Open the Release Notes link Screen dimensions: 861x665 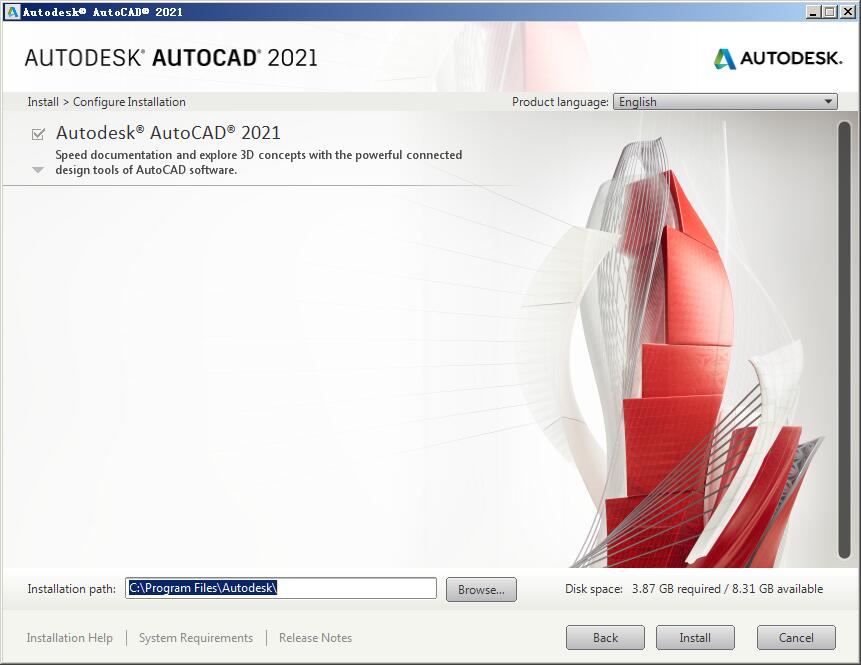point(315,638)
